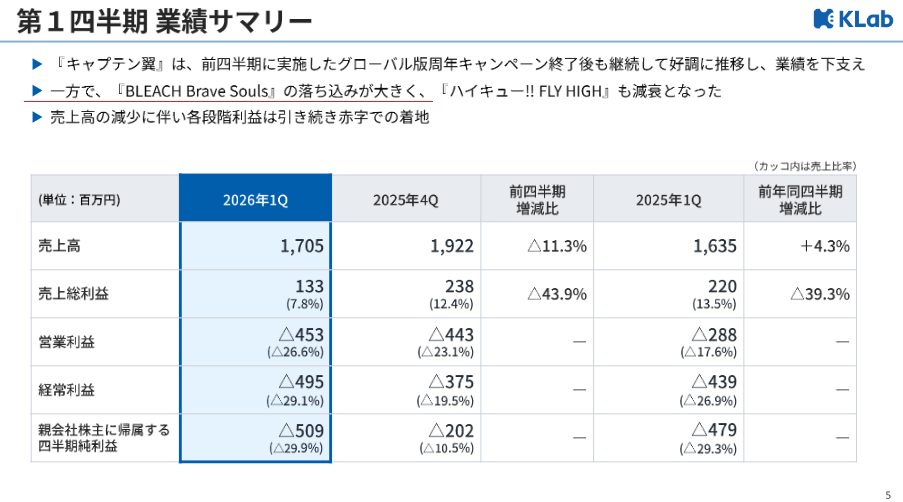The height and width of the screenshot is (502, 903).
Task: Click the page number 5
Action: pyautogui.click(x=888, y=495)
